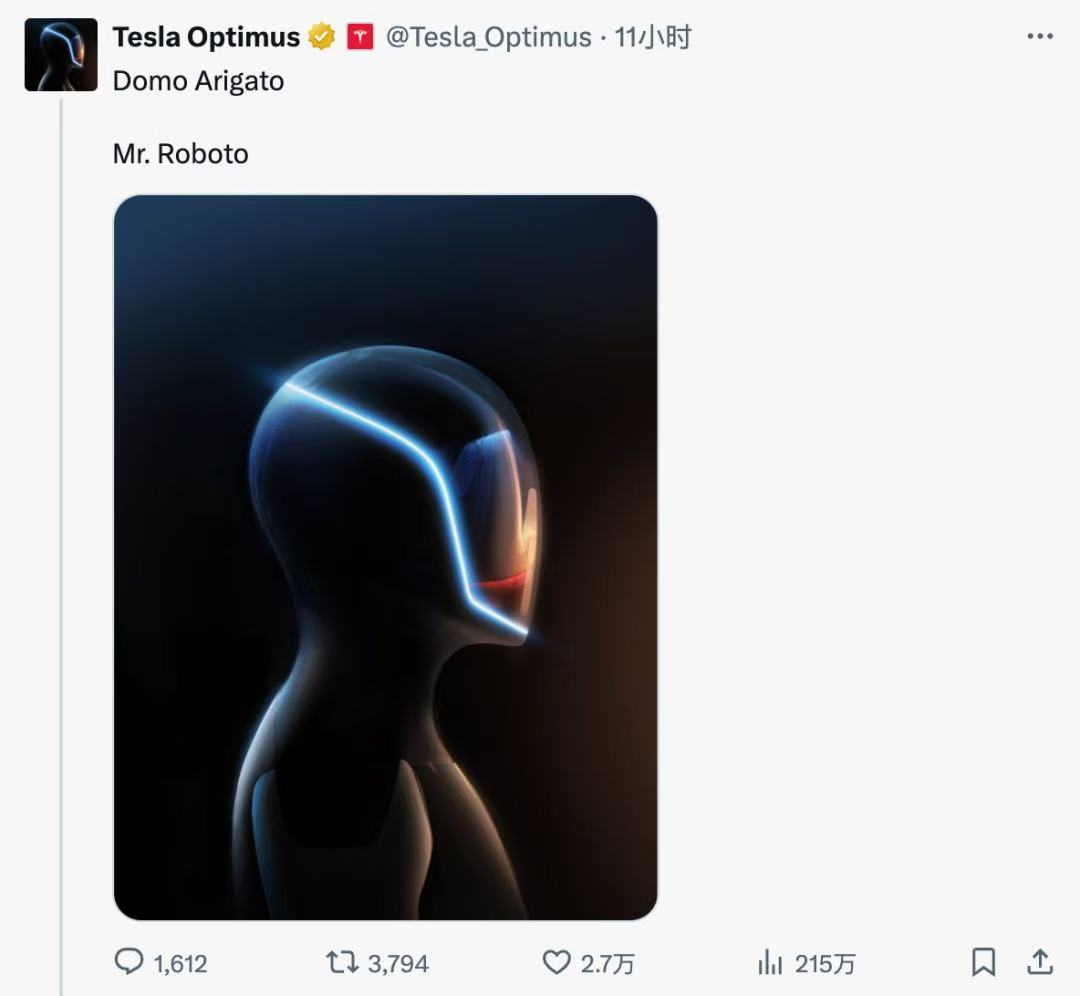Click the 11小时 timestamp link
The image size is (1080, 996).
tap(652, 37)
